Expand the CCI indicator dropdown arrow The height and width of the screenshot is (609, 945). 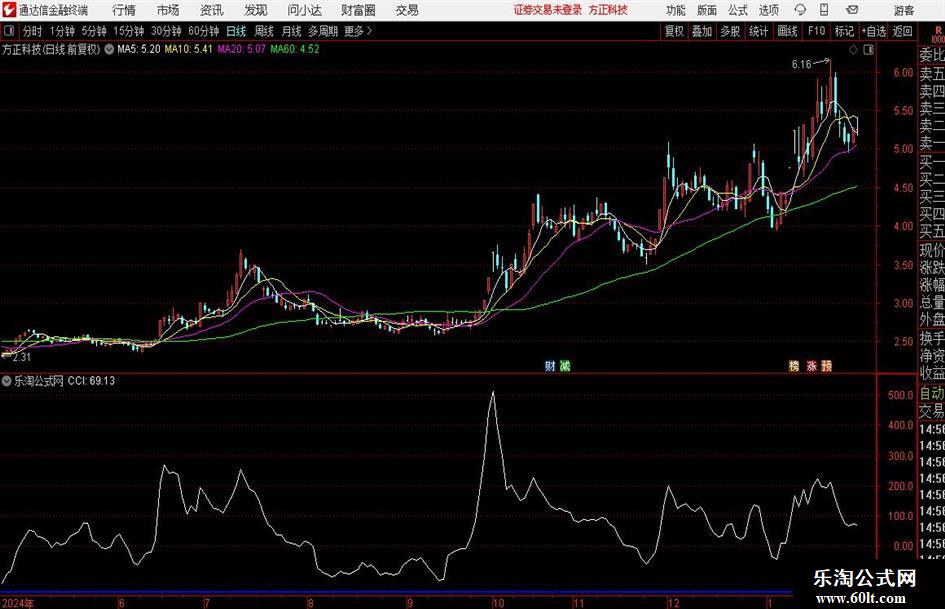point(7,381)
